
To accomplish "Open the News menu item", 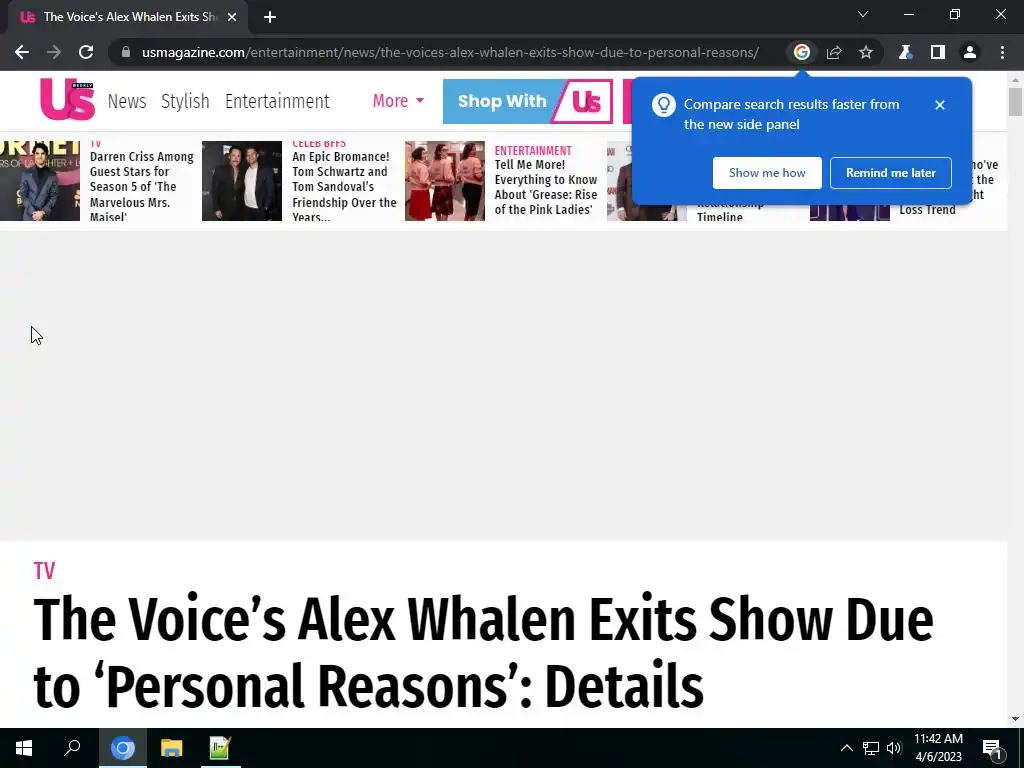I will click(x=127, y=101).
